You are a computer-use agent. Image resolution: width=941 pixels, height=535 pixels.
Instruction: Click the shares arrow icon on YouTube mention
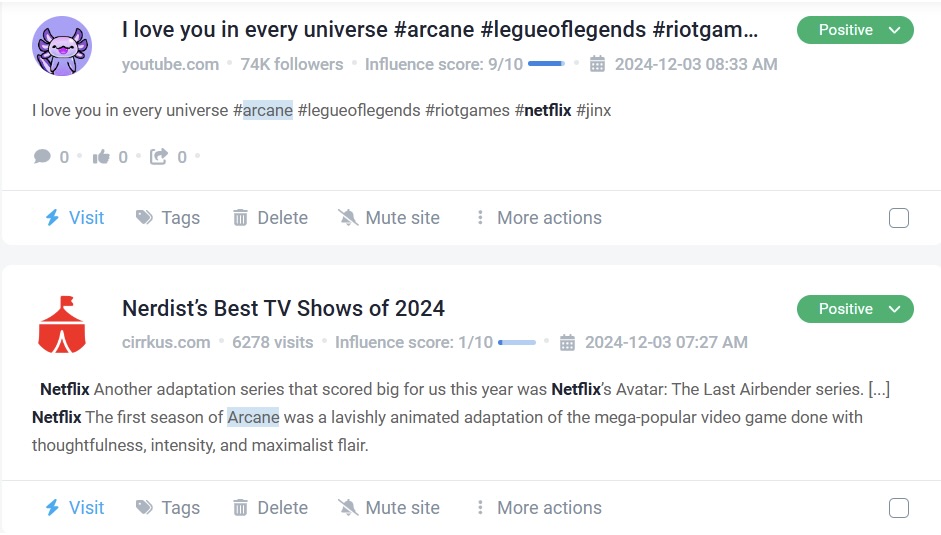pos(158,157)
